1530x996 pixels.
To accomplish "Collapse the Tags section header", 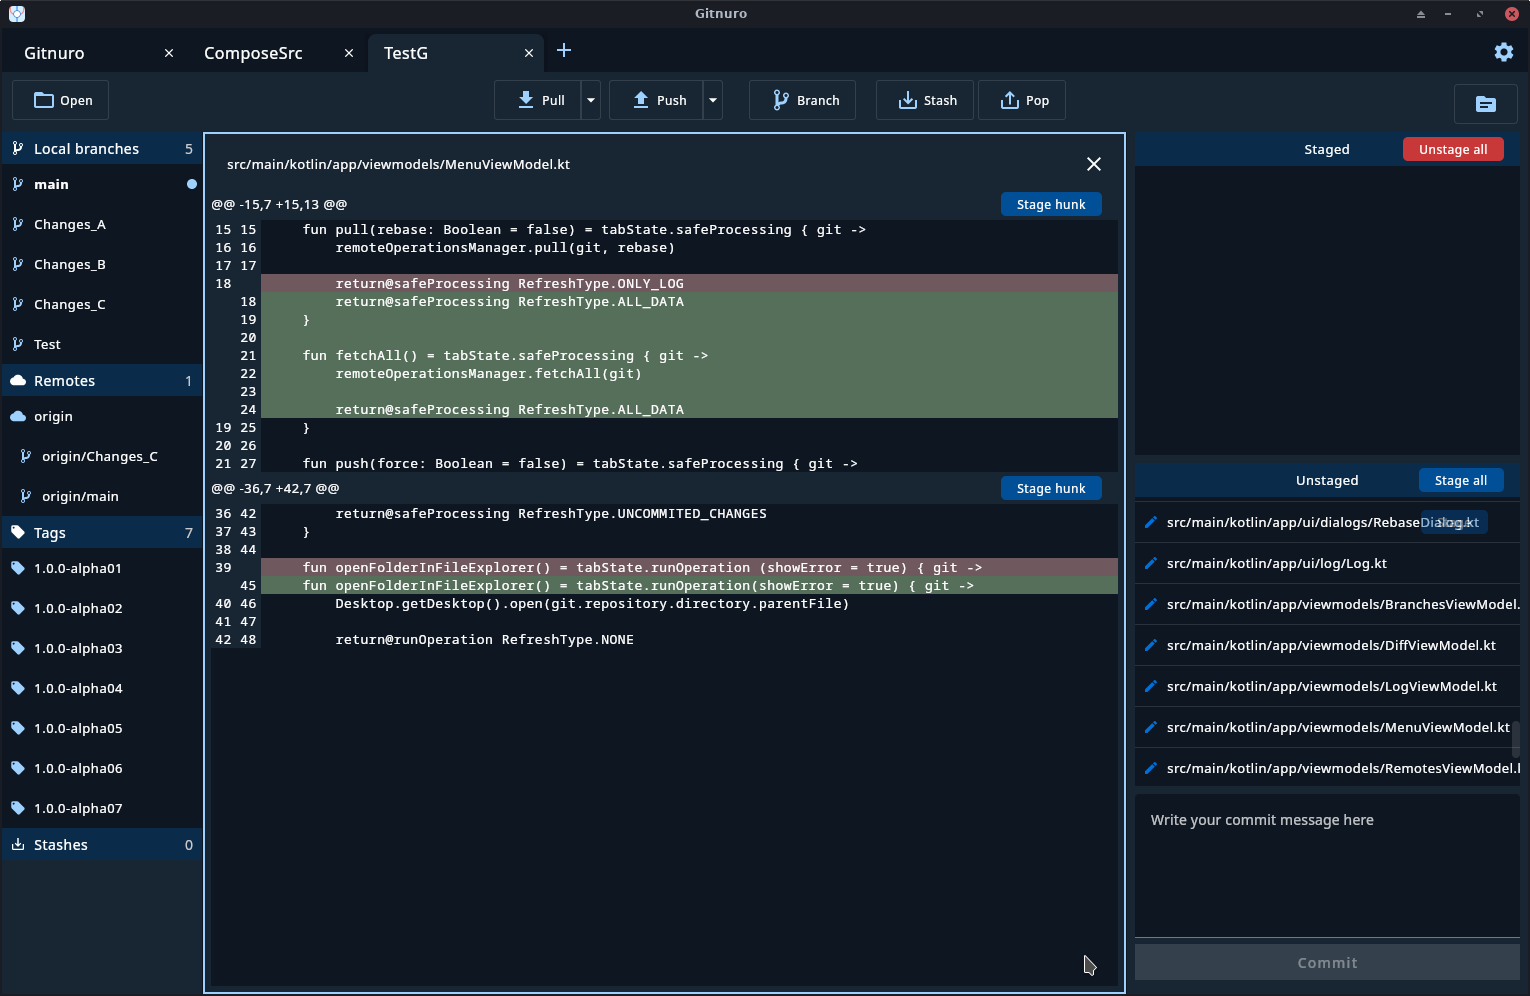I will click(102, 532).
